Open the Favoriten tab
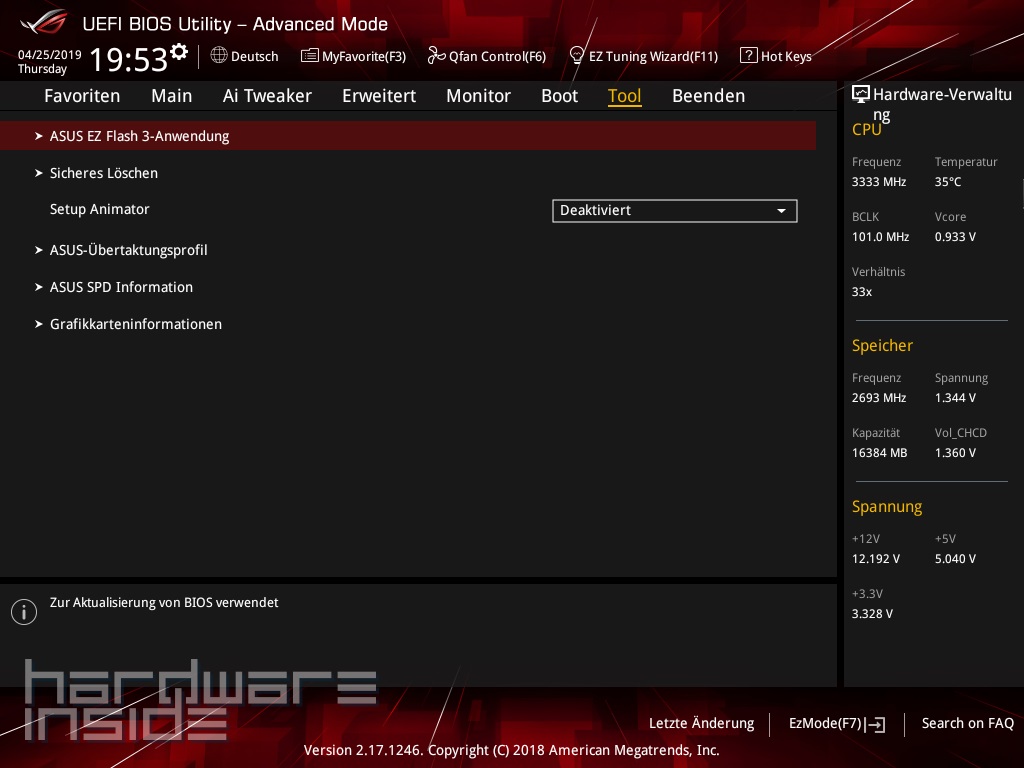The height and width of the screenshot is (768, 1024). pyautogui.click(x=82, y=96)
